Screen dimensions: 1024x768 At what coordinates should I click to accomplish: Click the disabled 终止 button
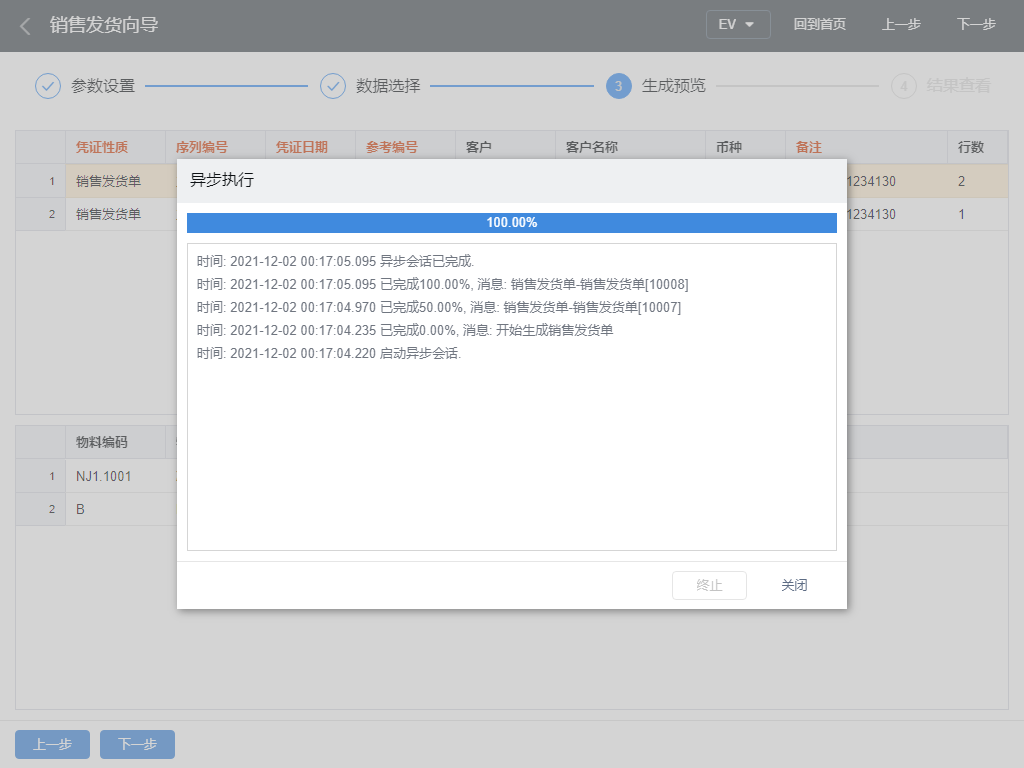pyautogui.click(x=709, y=586)
